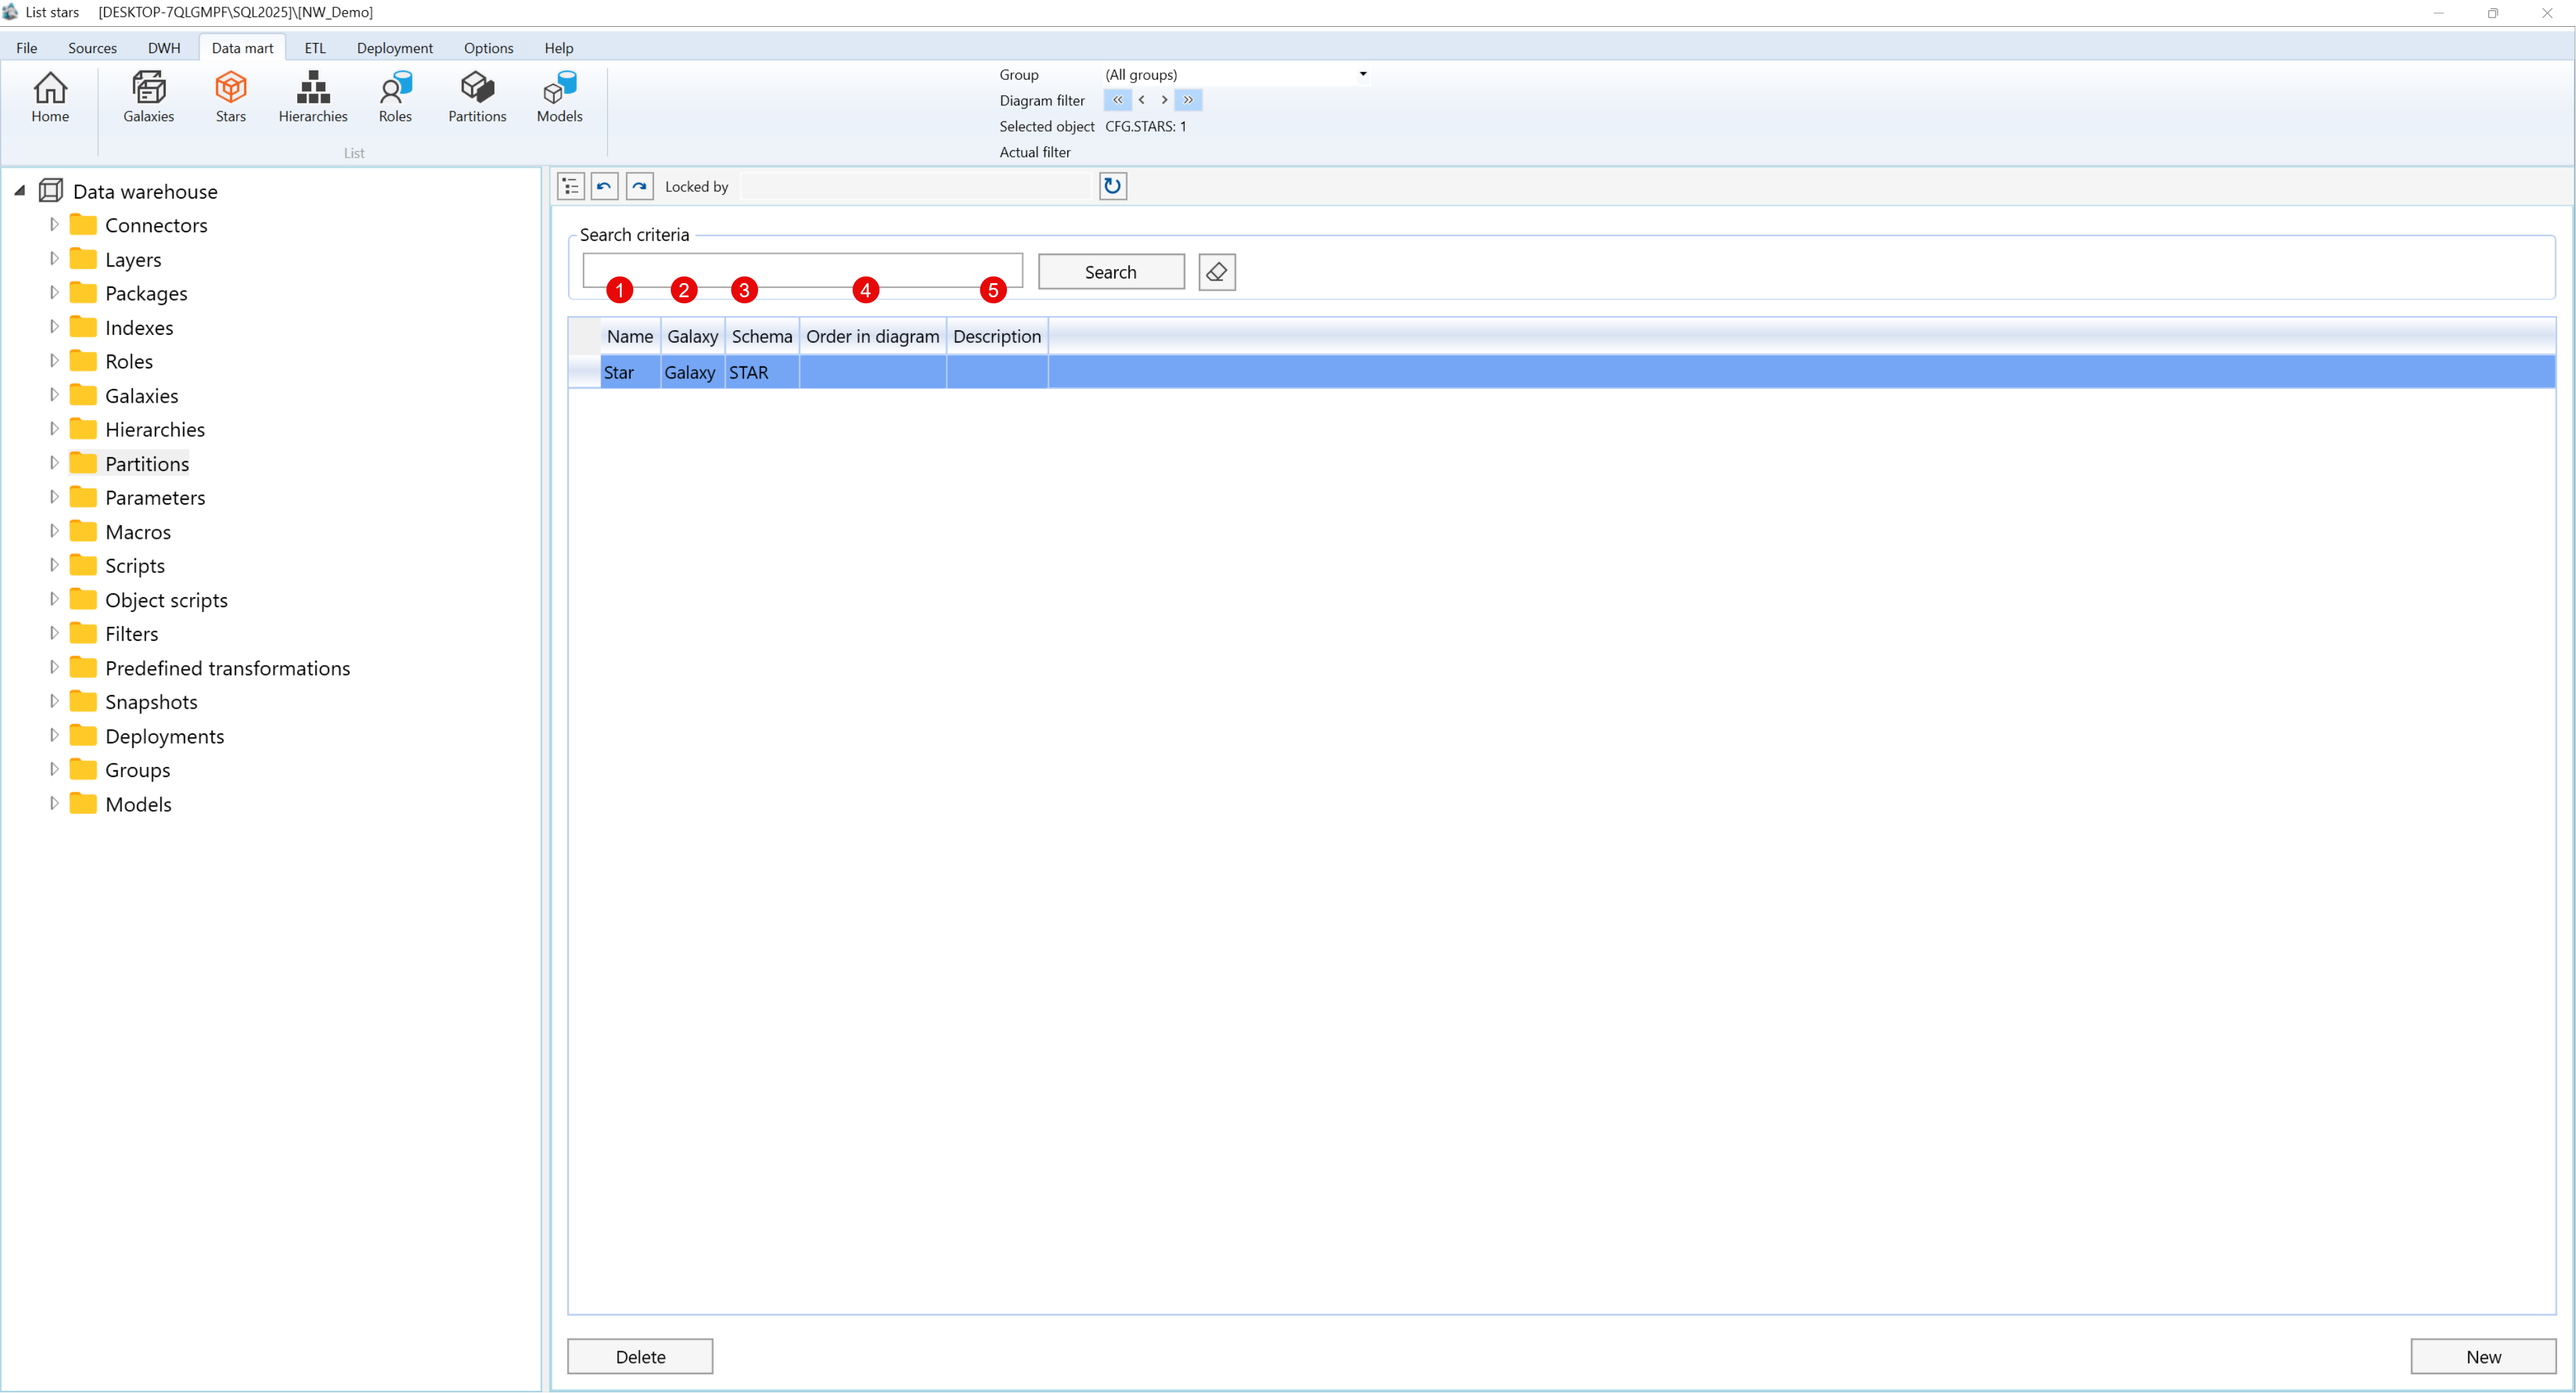
Task: Click the Roles ribbon icon
Action: [395, 96]
